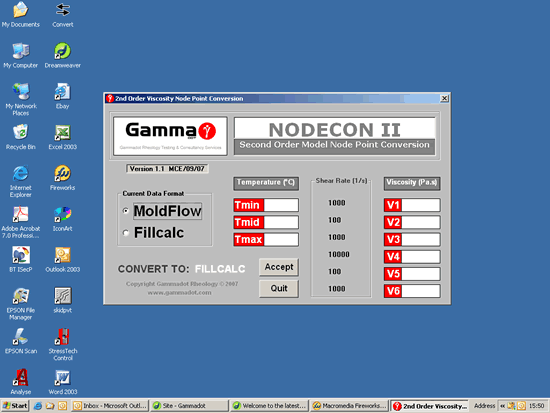Select the Excel 2003 desktop shortcut
This screenshot has width=550, height=413.
pyautogui.click(x=62, y=137)
